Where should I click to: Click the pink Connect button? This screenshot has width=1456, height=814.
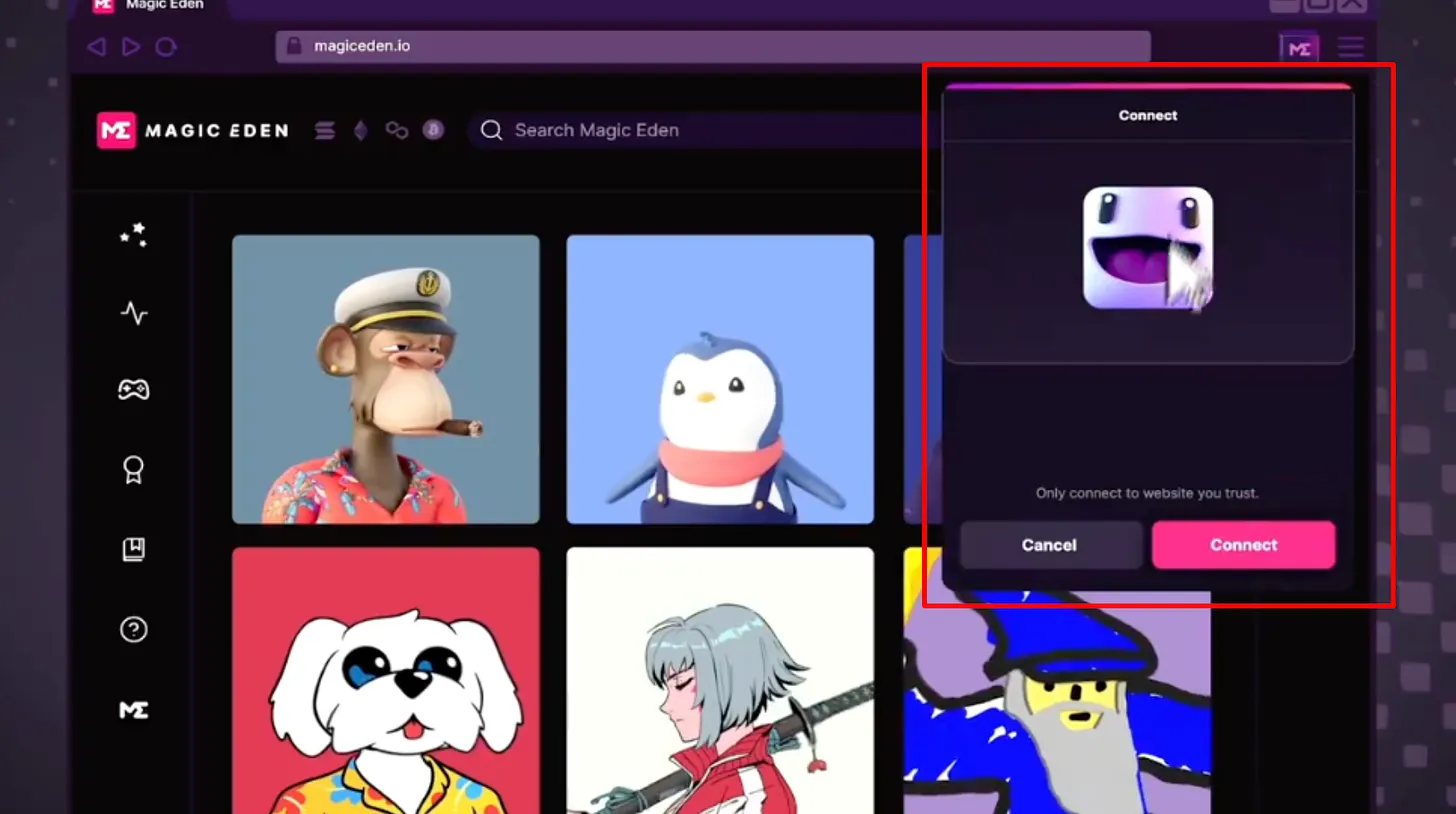click(1243, 545)
